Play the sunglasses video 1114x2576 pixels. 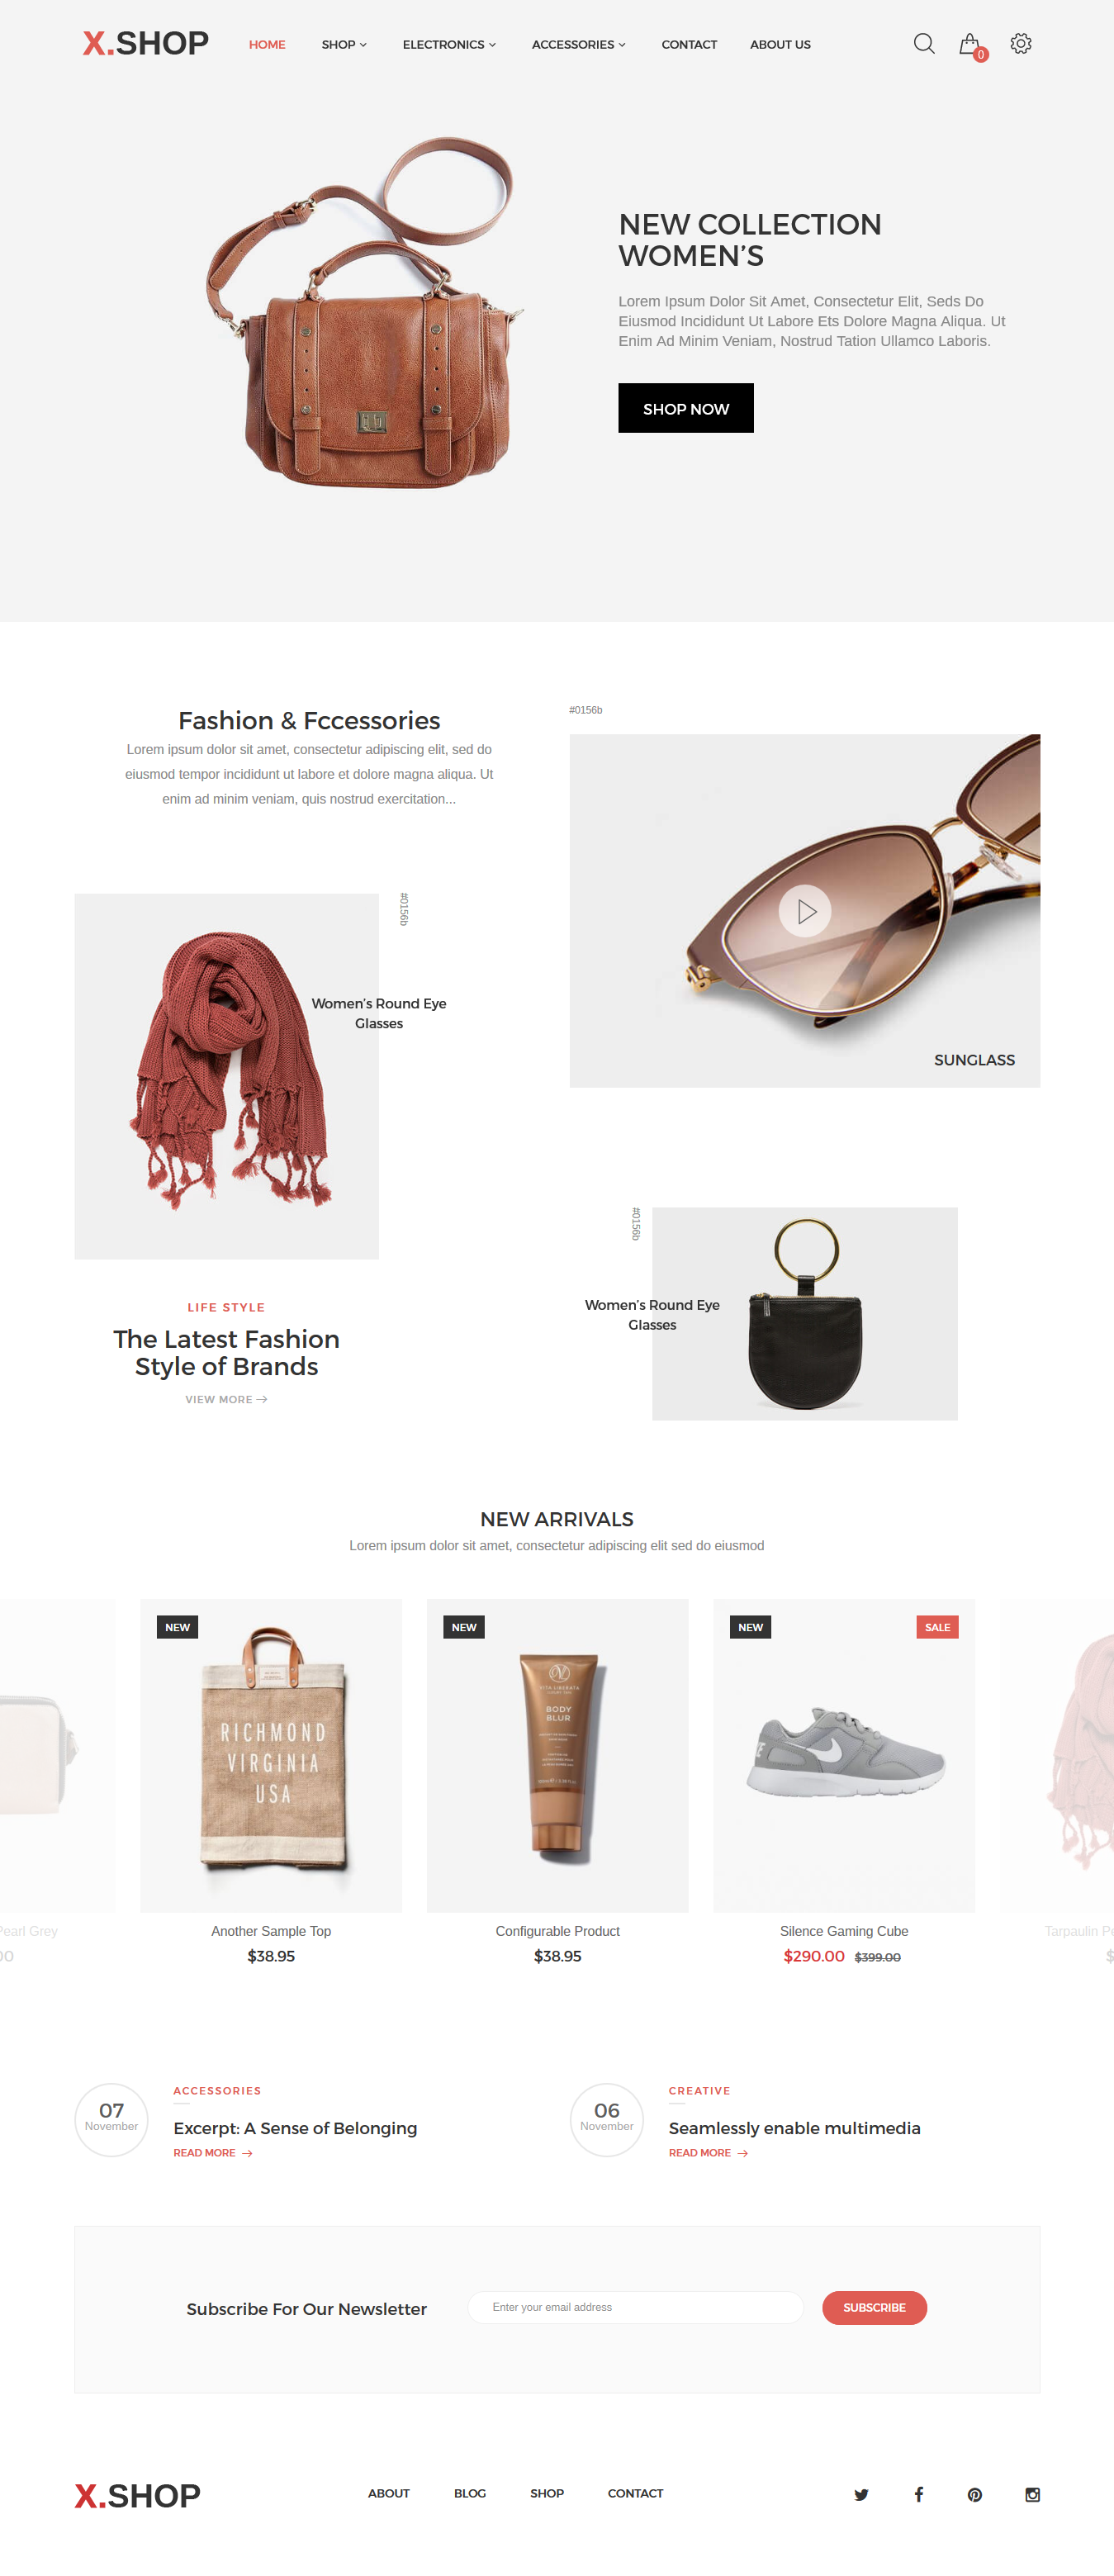coord(805,911)
